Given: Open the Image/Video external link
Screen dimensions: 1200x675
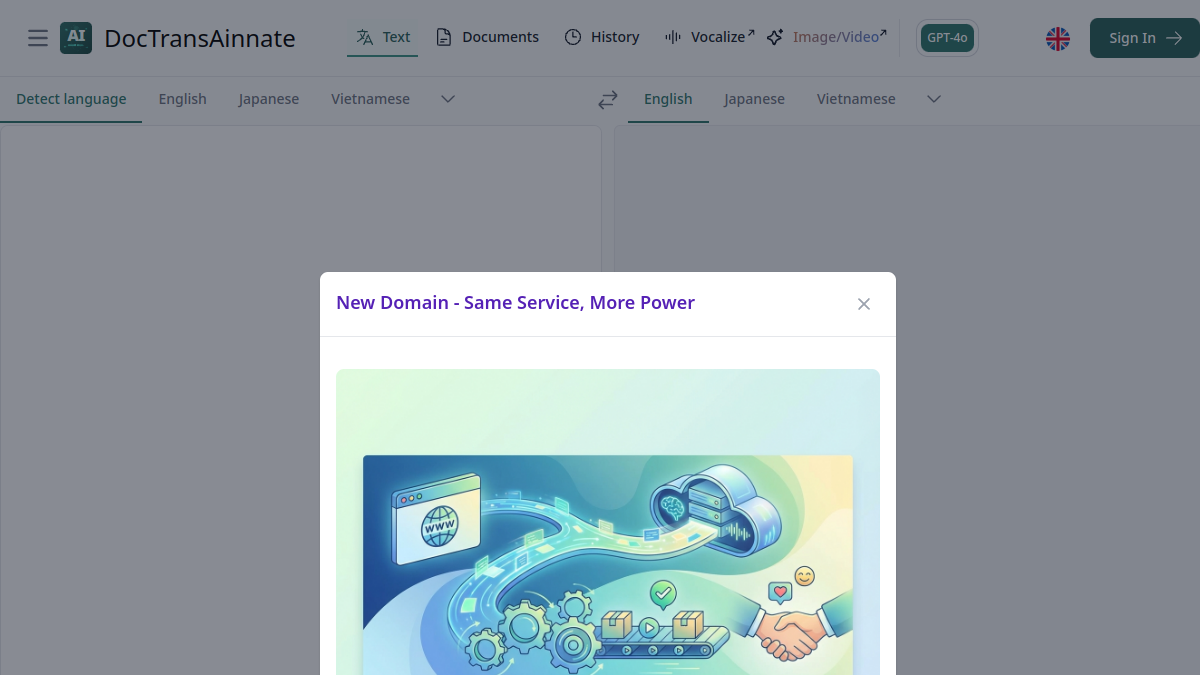Looking at the screenshot, I should click(827, 37).
